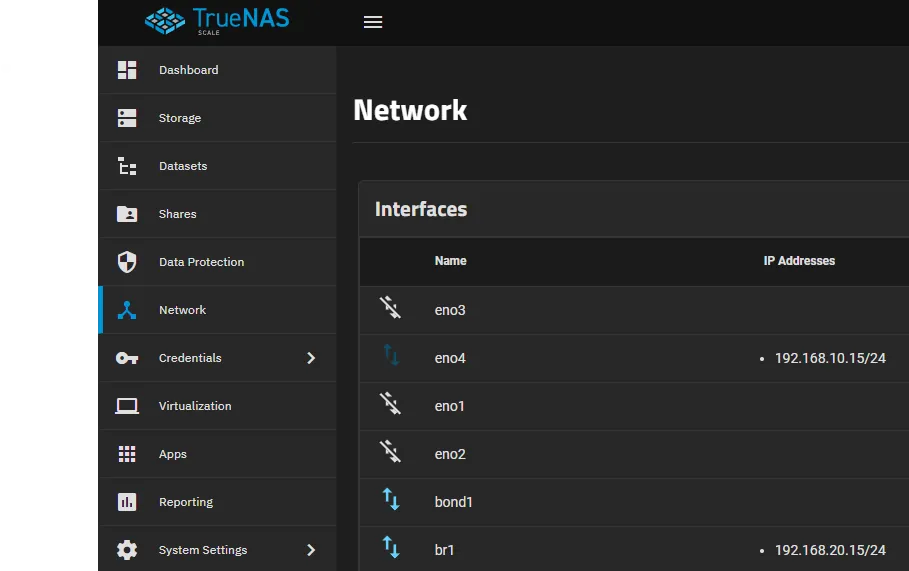Click the Reporting chart icon
The width and height of the screenshot is (909, 571).
pyautogui.click(x=127, y=502)
